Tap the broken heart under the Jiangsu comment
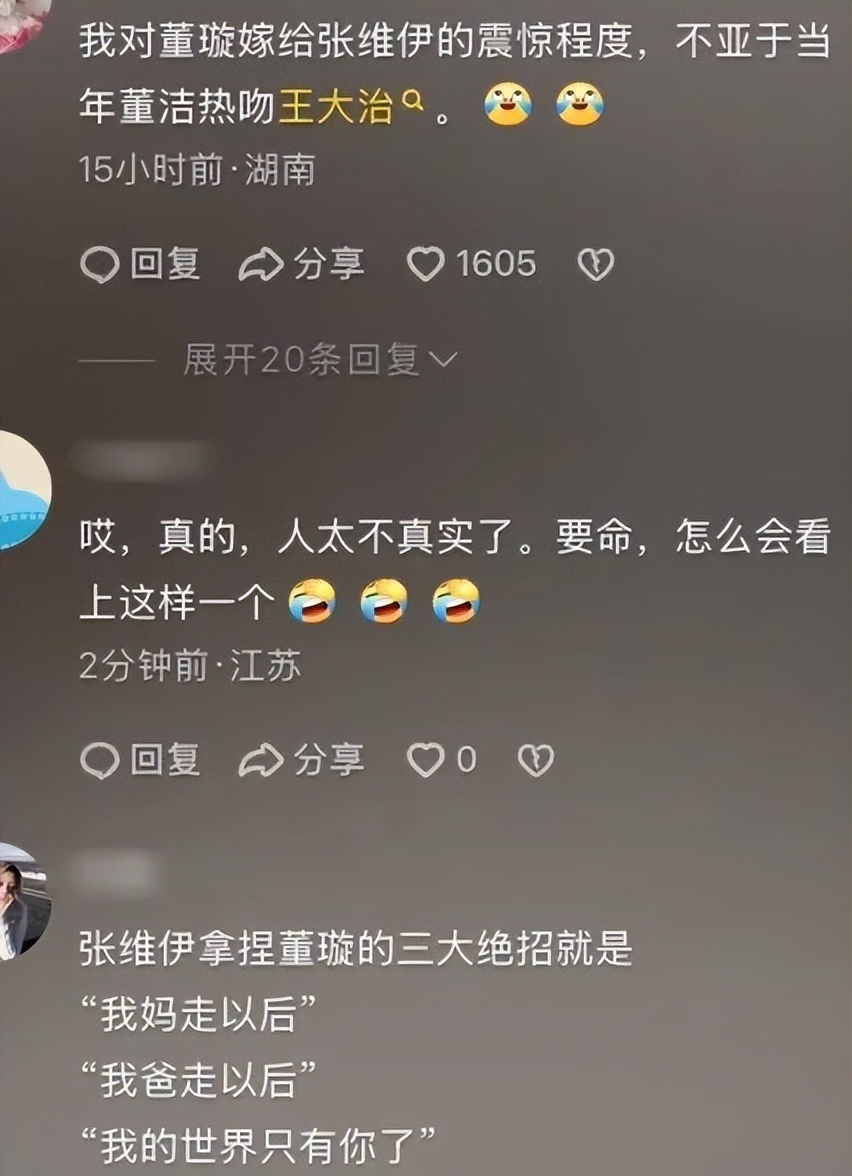 point(536,761)
